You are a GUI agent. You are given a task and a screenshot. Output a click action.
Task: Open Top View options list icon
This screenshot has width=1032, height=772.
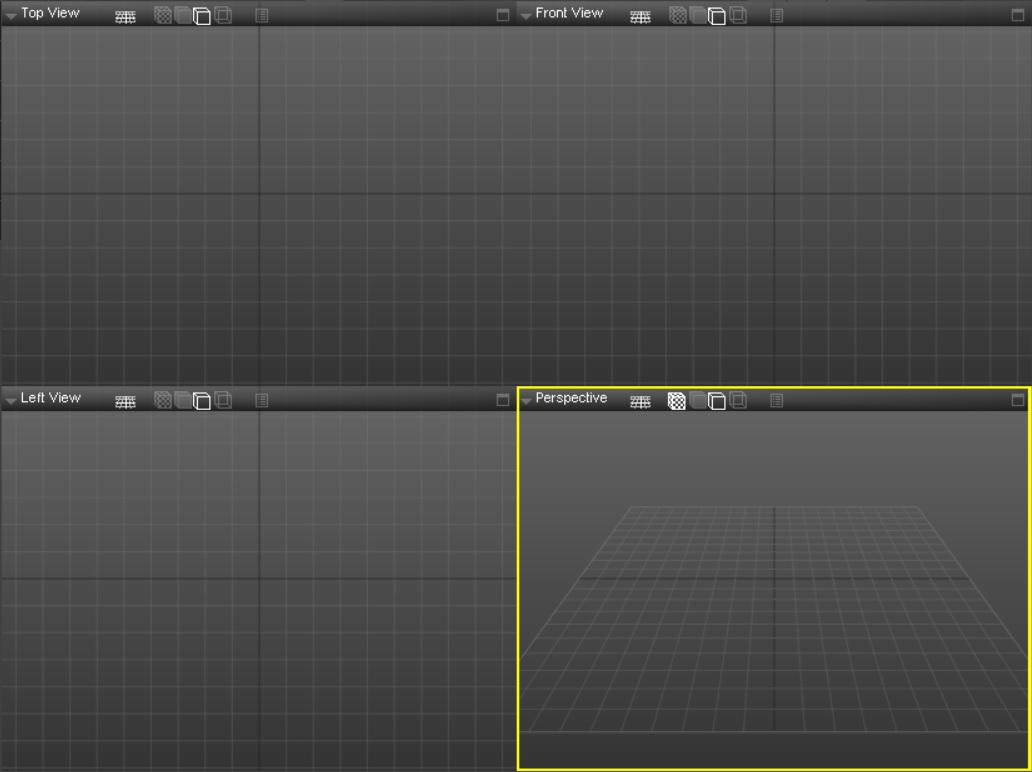point(261,15)
